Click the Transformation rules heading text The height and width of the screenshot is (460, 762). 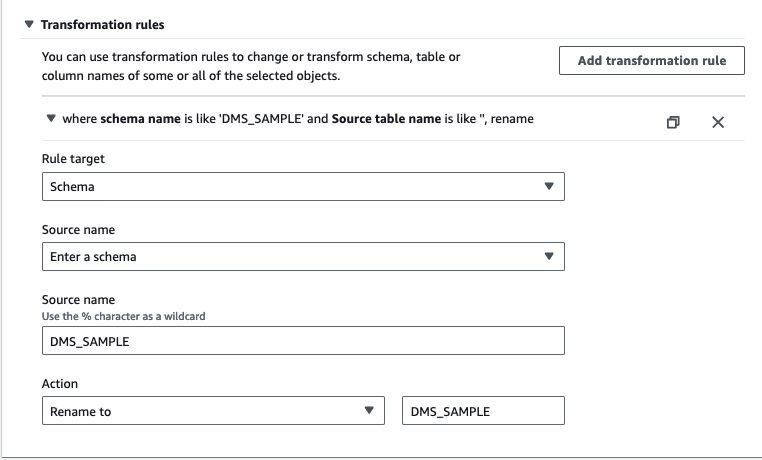pos(102,24)
